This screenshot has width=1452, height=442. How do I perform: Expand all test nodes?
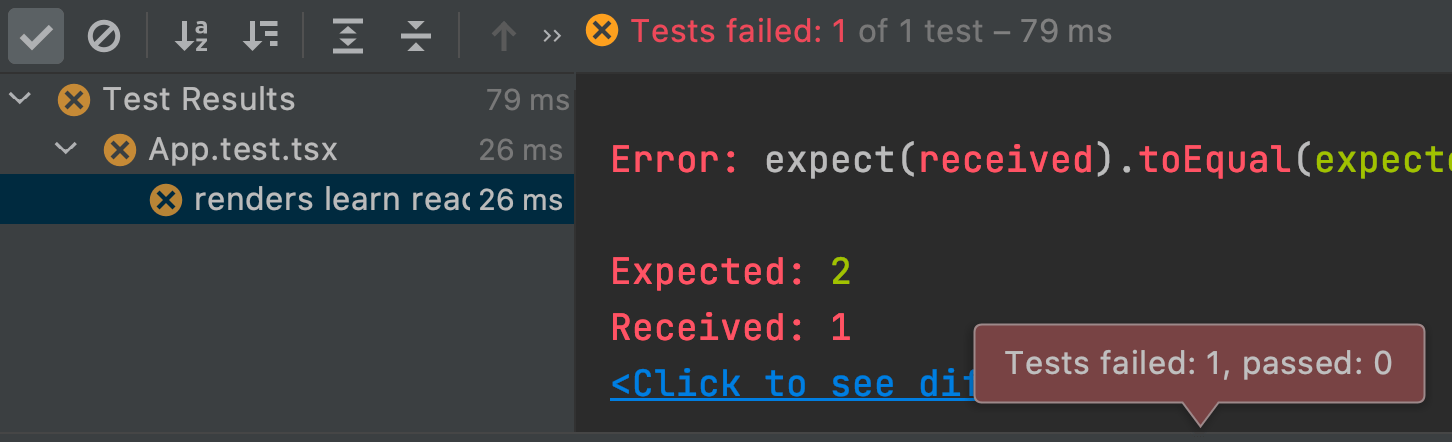point(347,36)
